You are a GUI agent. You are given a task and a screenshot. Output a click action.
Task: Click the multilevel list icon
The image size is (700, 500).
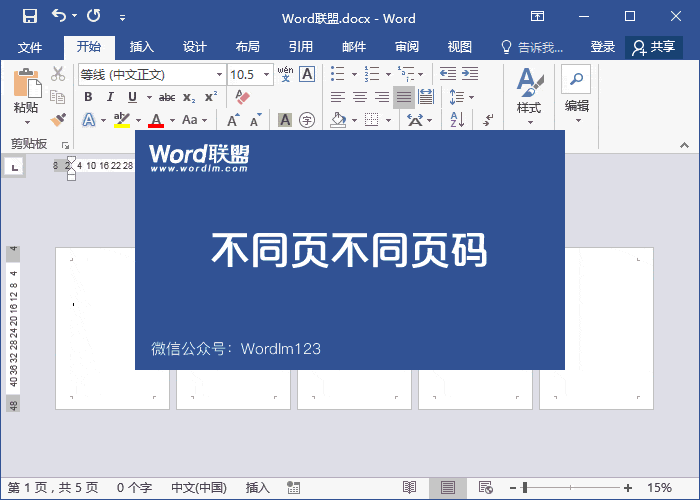(x=405, y=74)
